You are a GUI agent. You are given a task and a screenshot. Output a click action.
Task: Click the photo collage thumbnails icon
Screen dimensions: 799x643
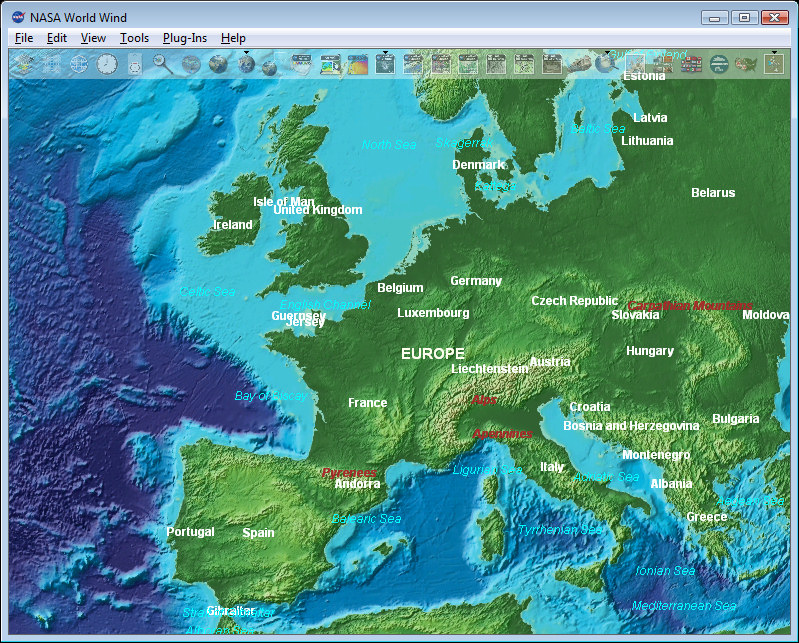coord(663,65)
